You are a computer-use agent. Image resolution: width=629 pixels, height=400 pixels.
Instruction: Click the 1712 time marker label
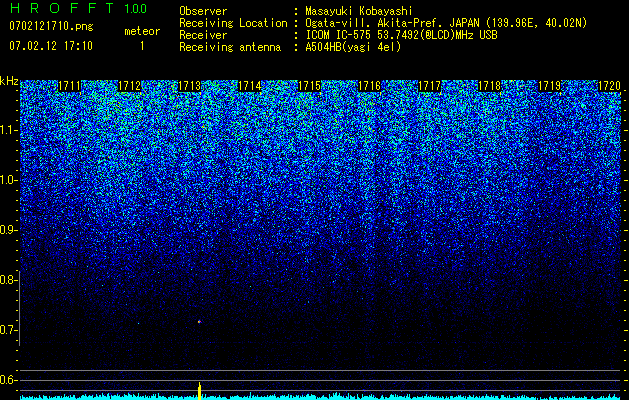[x=130, y=86]
